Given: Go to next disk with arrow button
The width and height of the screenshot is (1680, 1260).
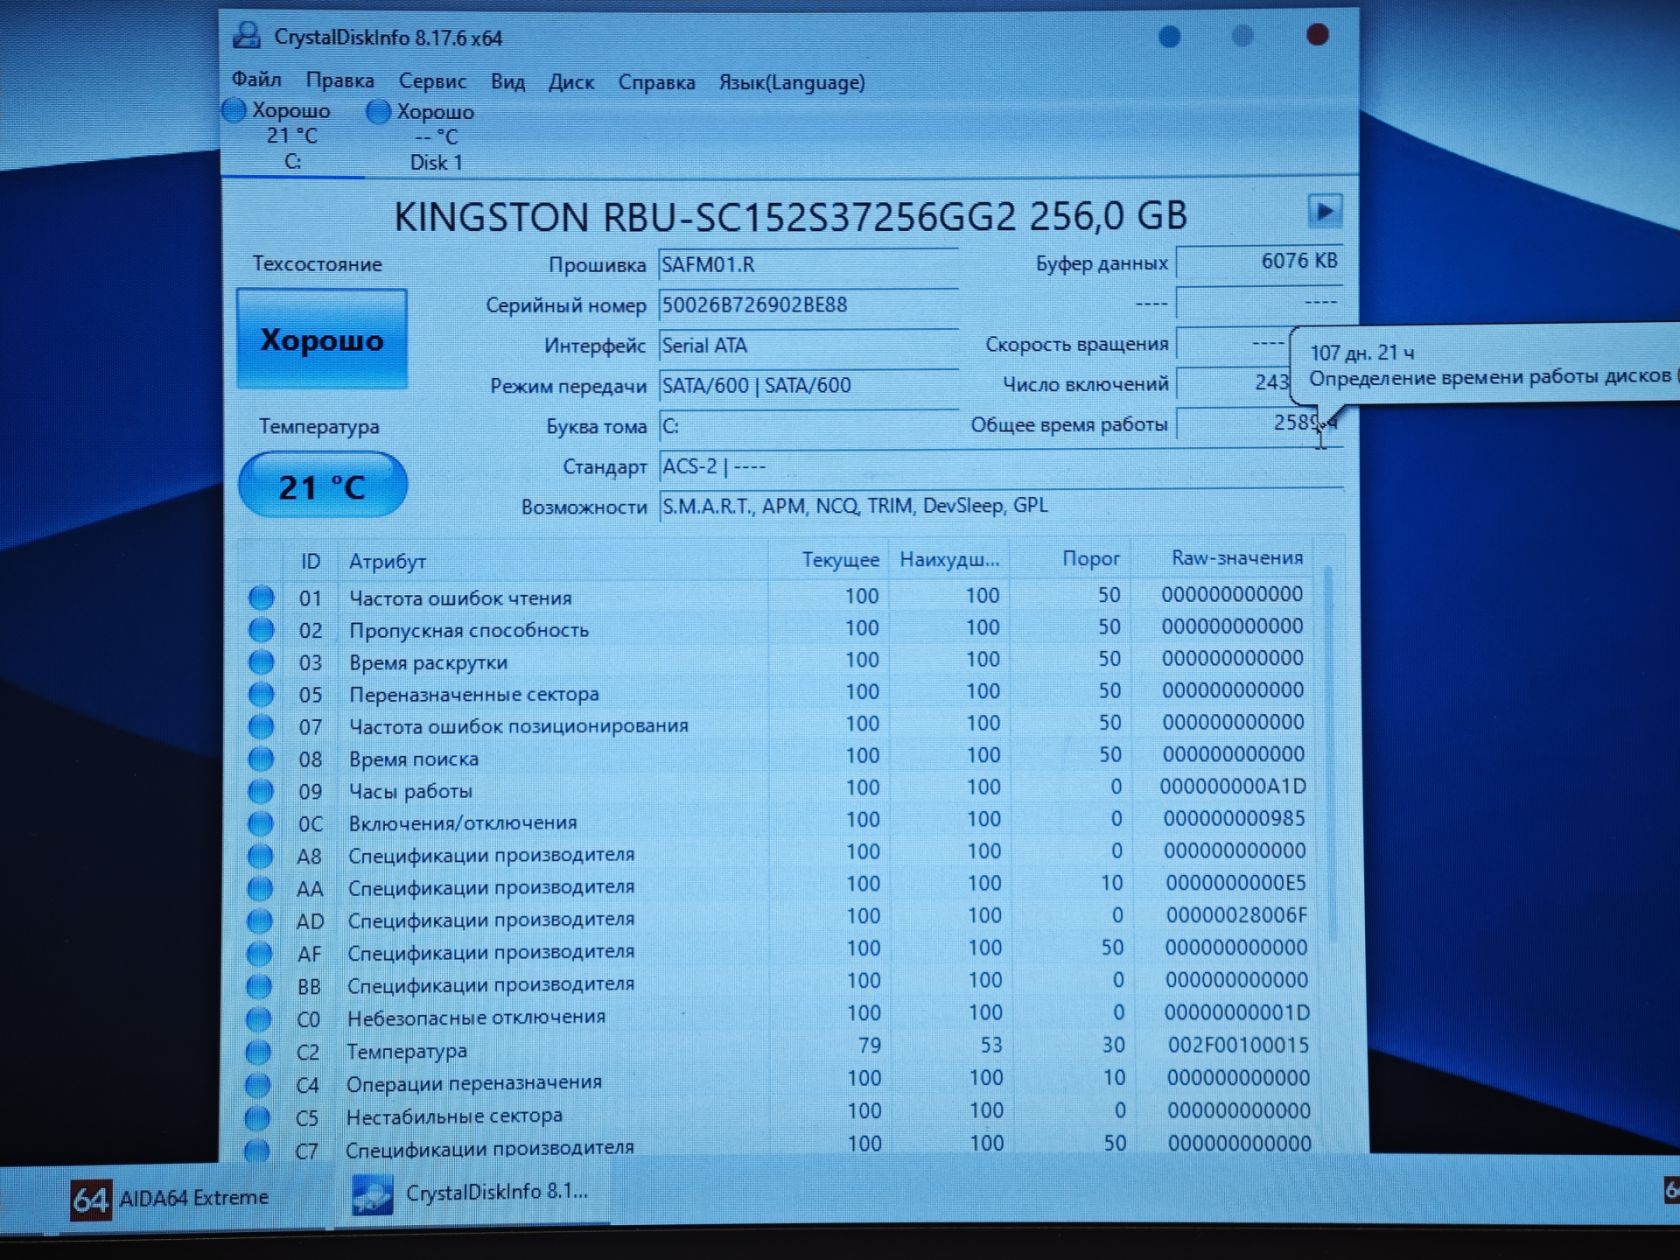Looking at the screenshot, I should click(x=1324, y=211).
